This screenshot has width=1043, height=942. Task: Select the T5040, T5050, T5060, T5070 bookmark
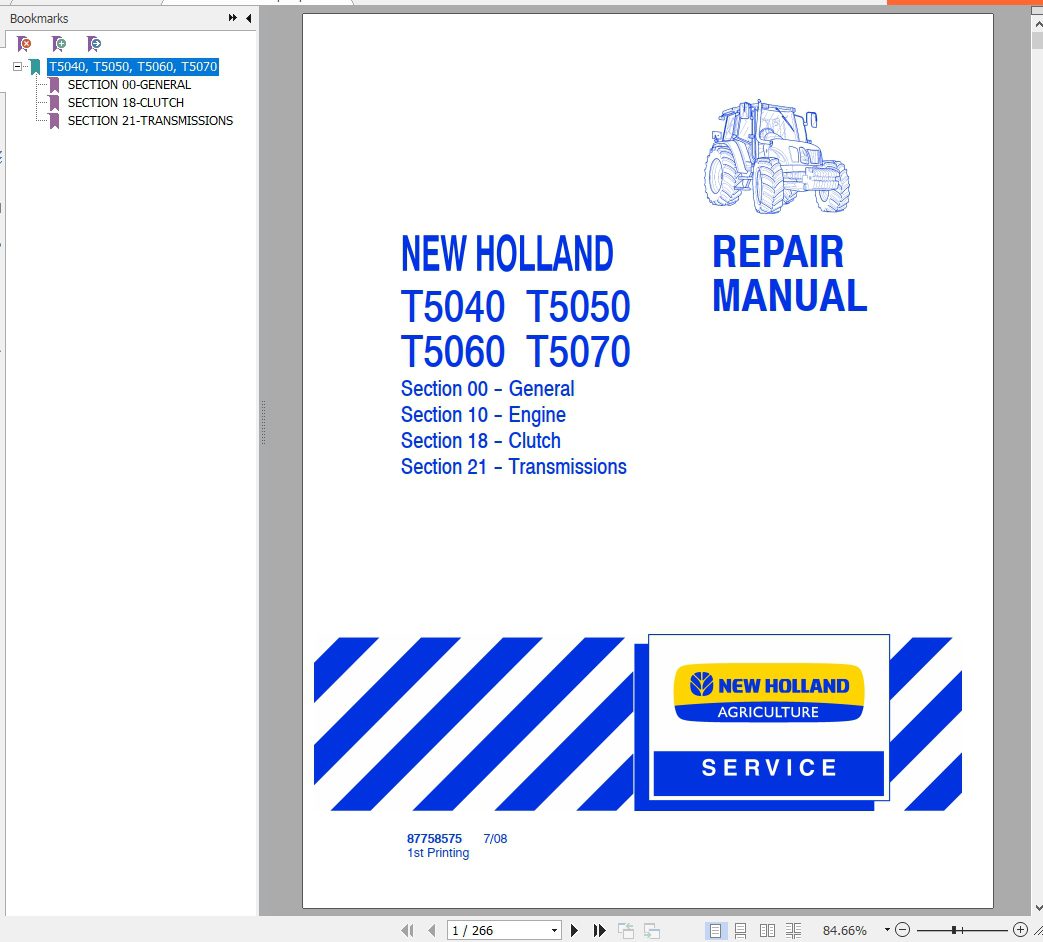(x=133, y=67)
